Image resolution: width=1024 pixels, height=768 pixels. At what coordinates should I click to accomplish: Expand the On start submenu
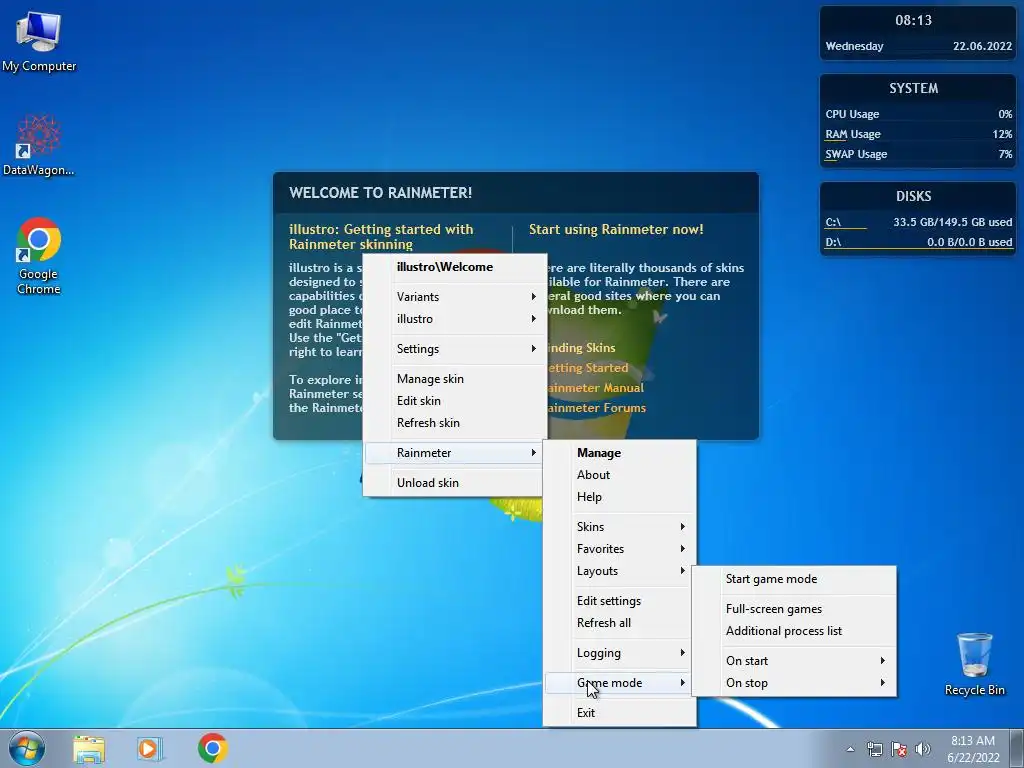(x=794, y=661)
